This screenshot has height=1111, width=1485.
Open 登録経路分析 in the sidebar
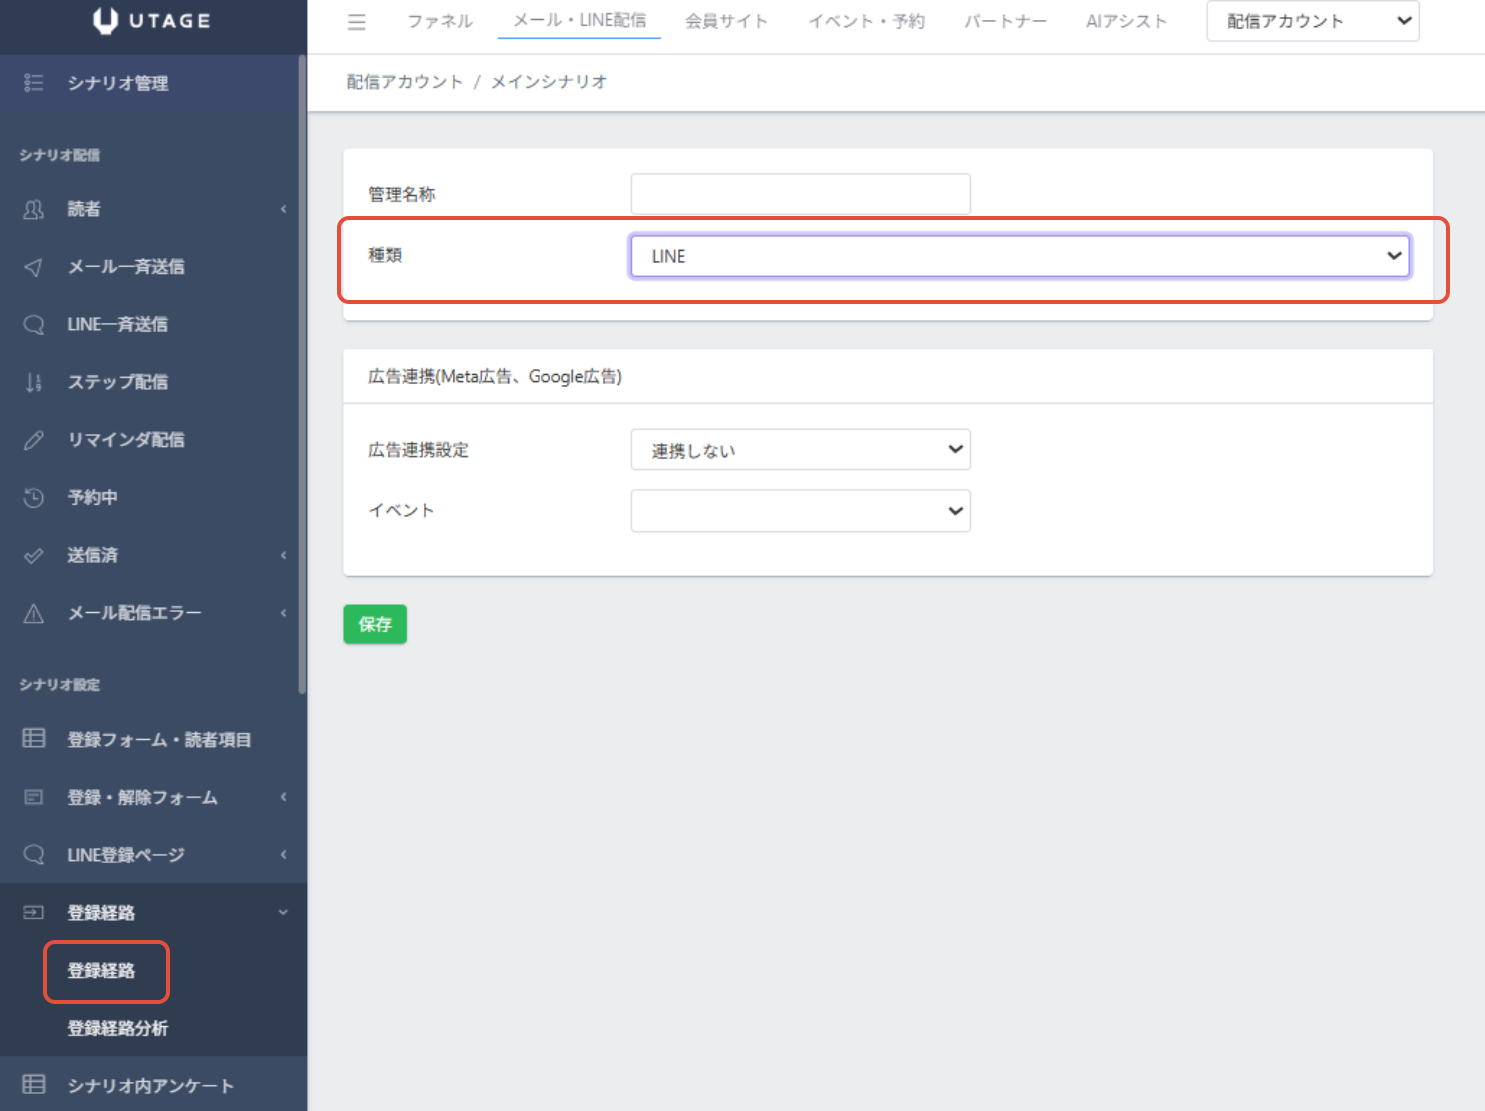tap(117, 1028)
